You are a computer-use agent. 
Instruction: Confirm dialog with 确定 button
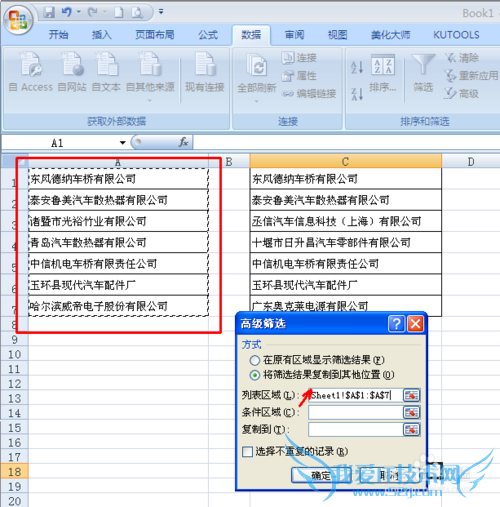(x=321, y=475)
